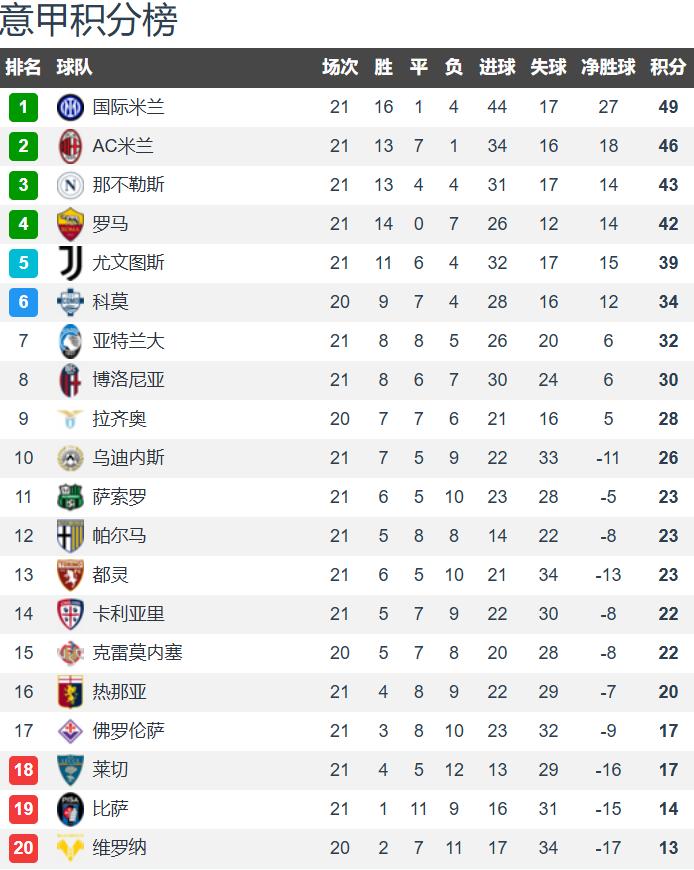Click the 意甲积分榜 title heading

click(x=90, y=20)
